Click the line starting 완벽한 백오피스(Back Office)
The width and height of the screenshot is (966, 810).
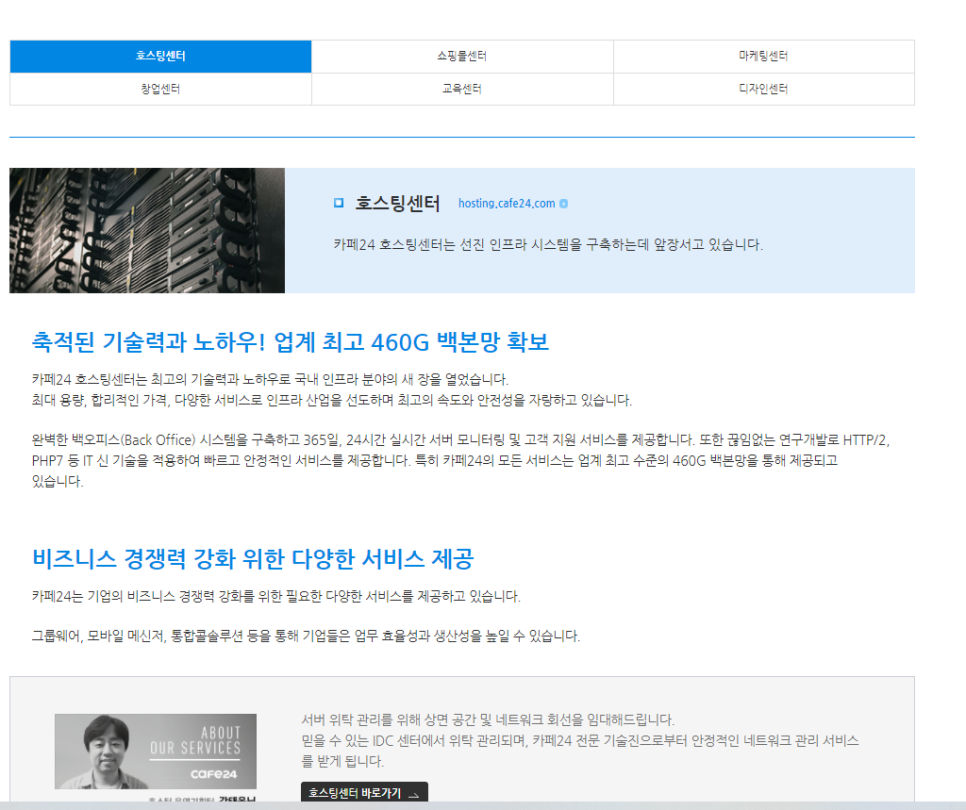(461, 440)
